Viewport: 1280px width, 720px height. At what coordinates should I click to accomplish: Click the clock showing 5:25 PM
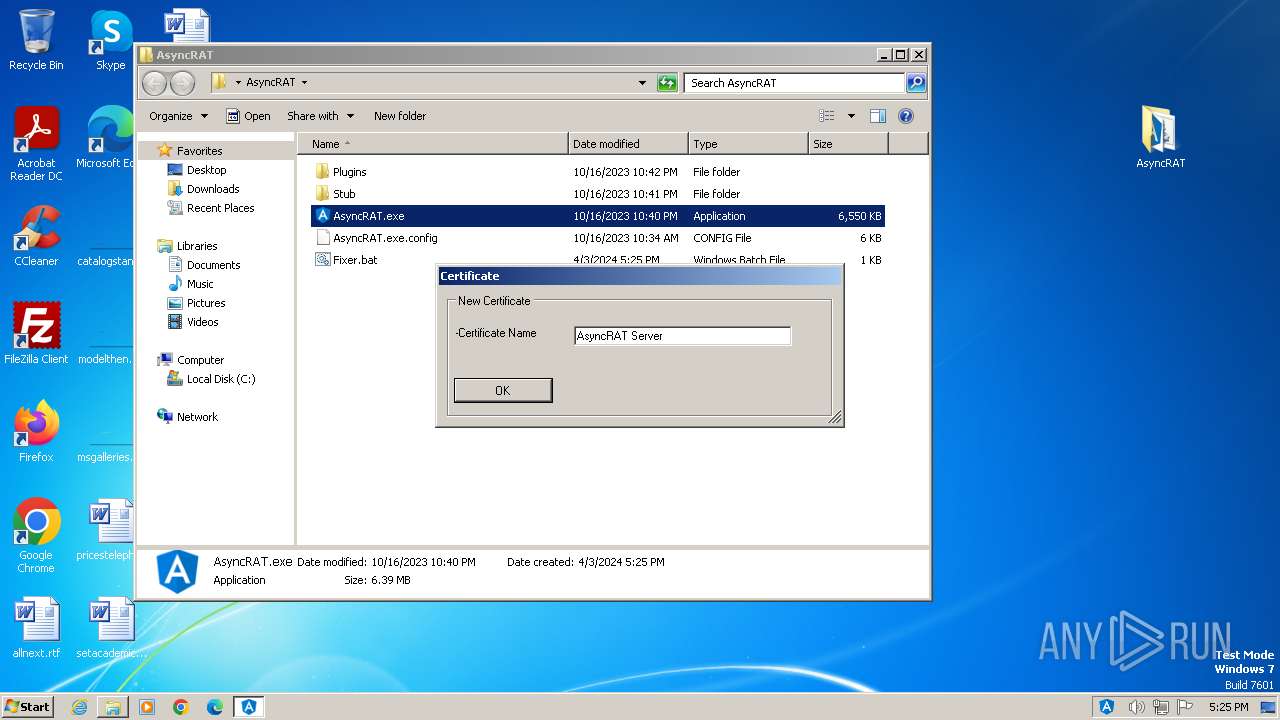(1228, 707)
